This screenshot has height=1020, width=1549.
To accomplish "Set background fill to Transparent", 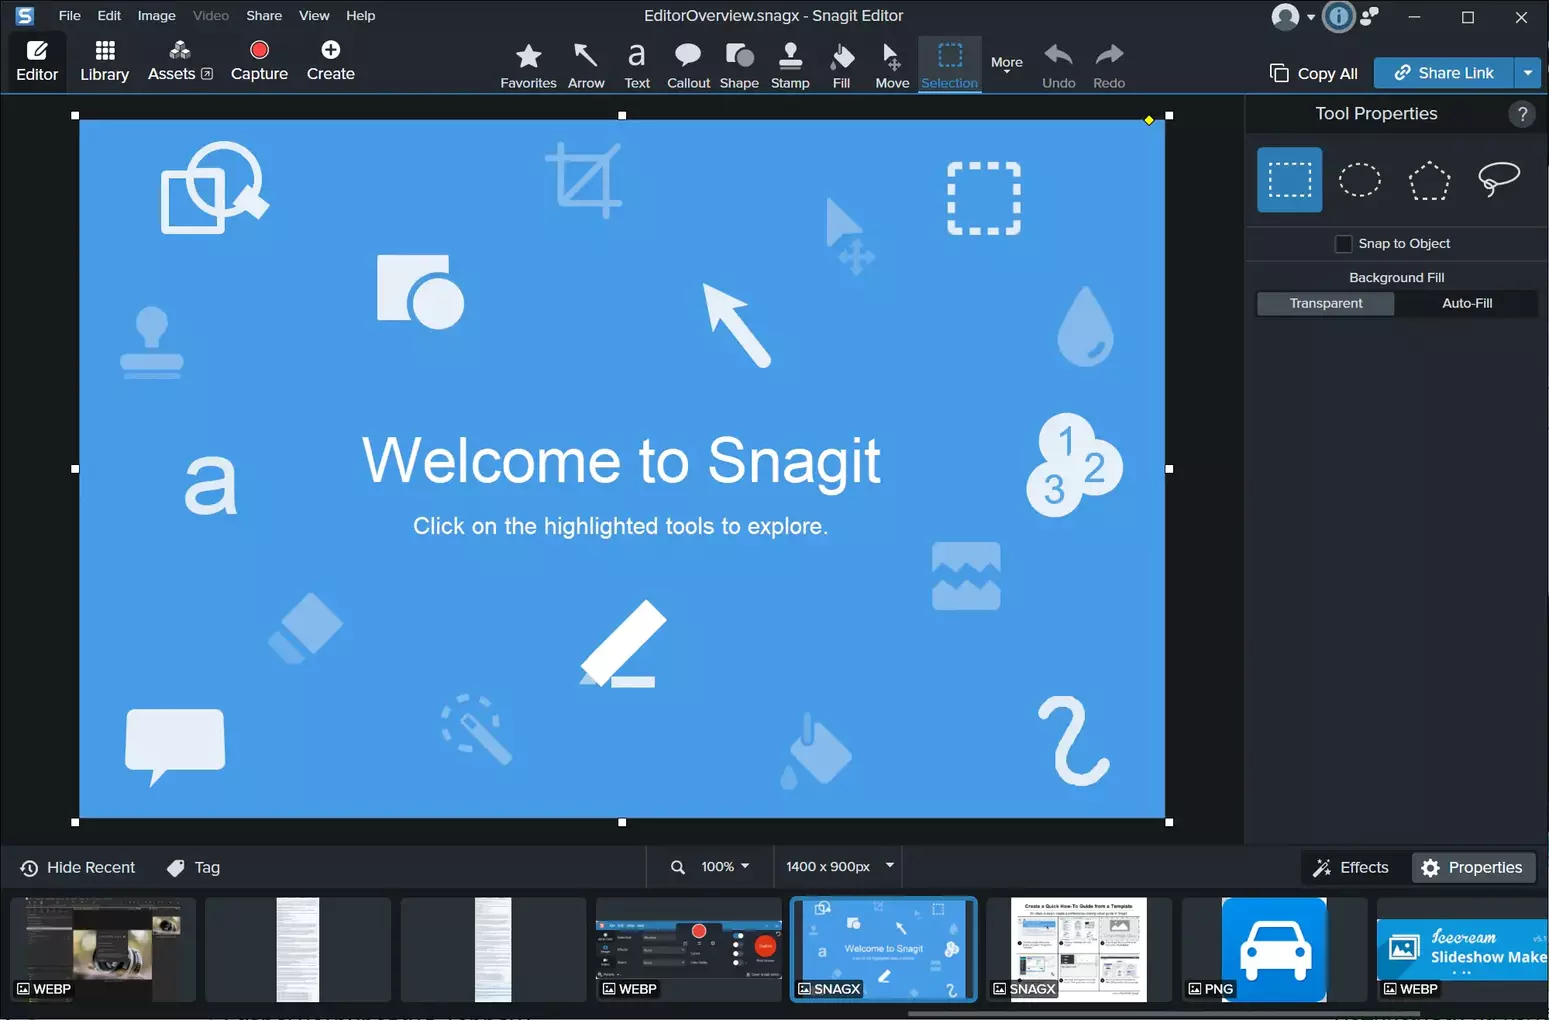I will [x=1325, y=303].
